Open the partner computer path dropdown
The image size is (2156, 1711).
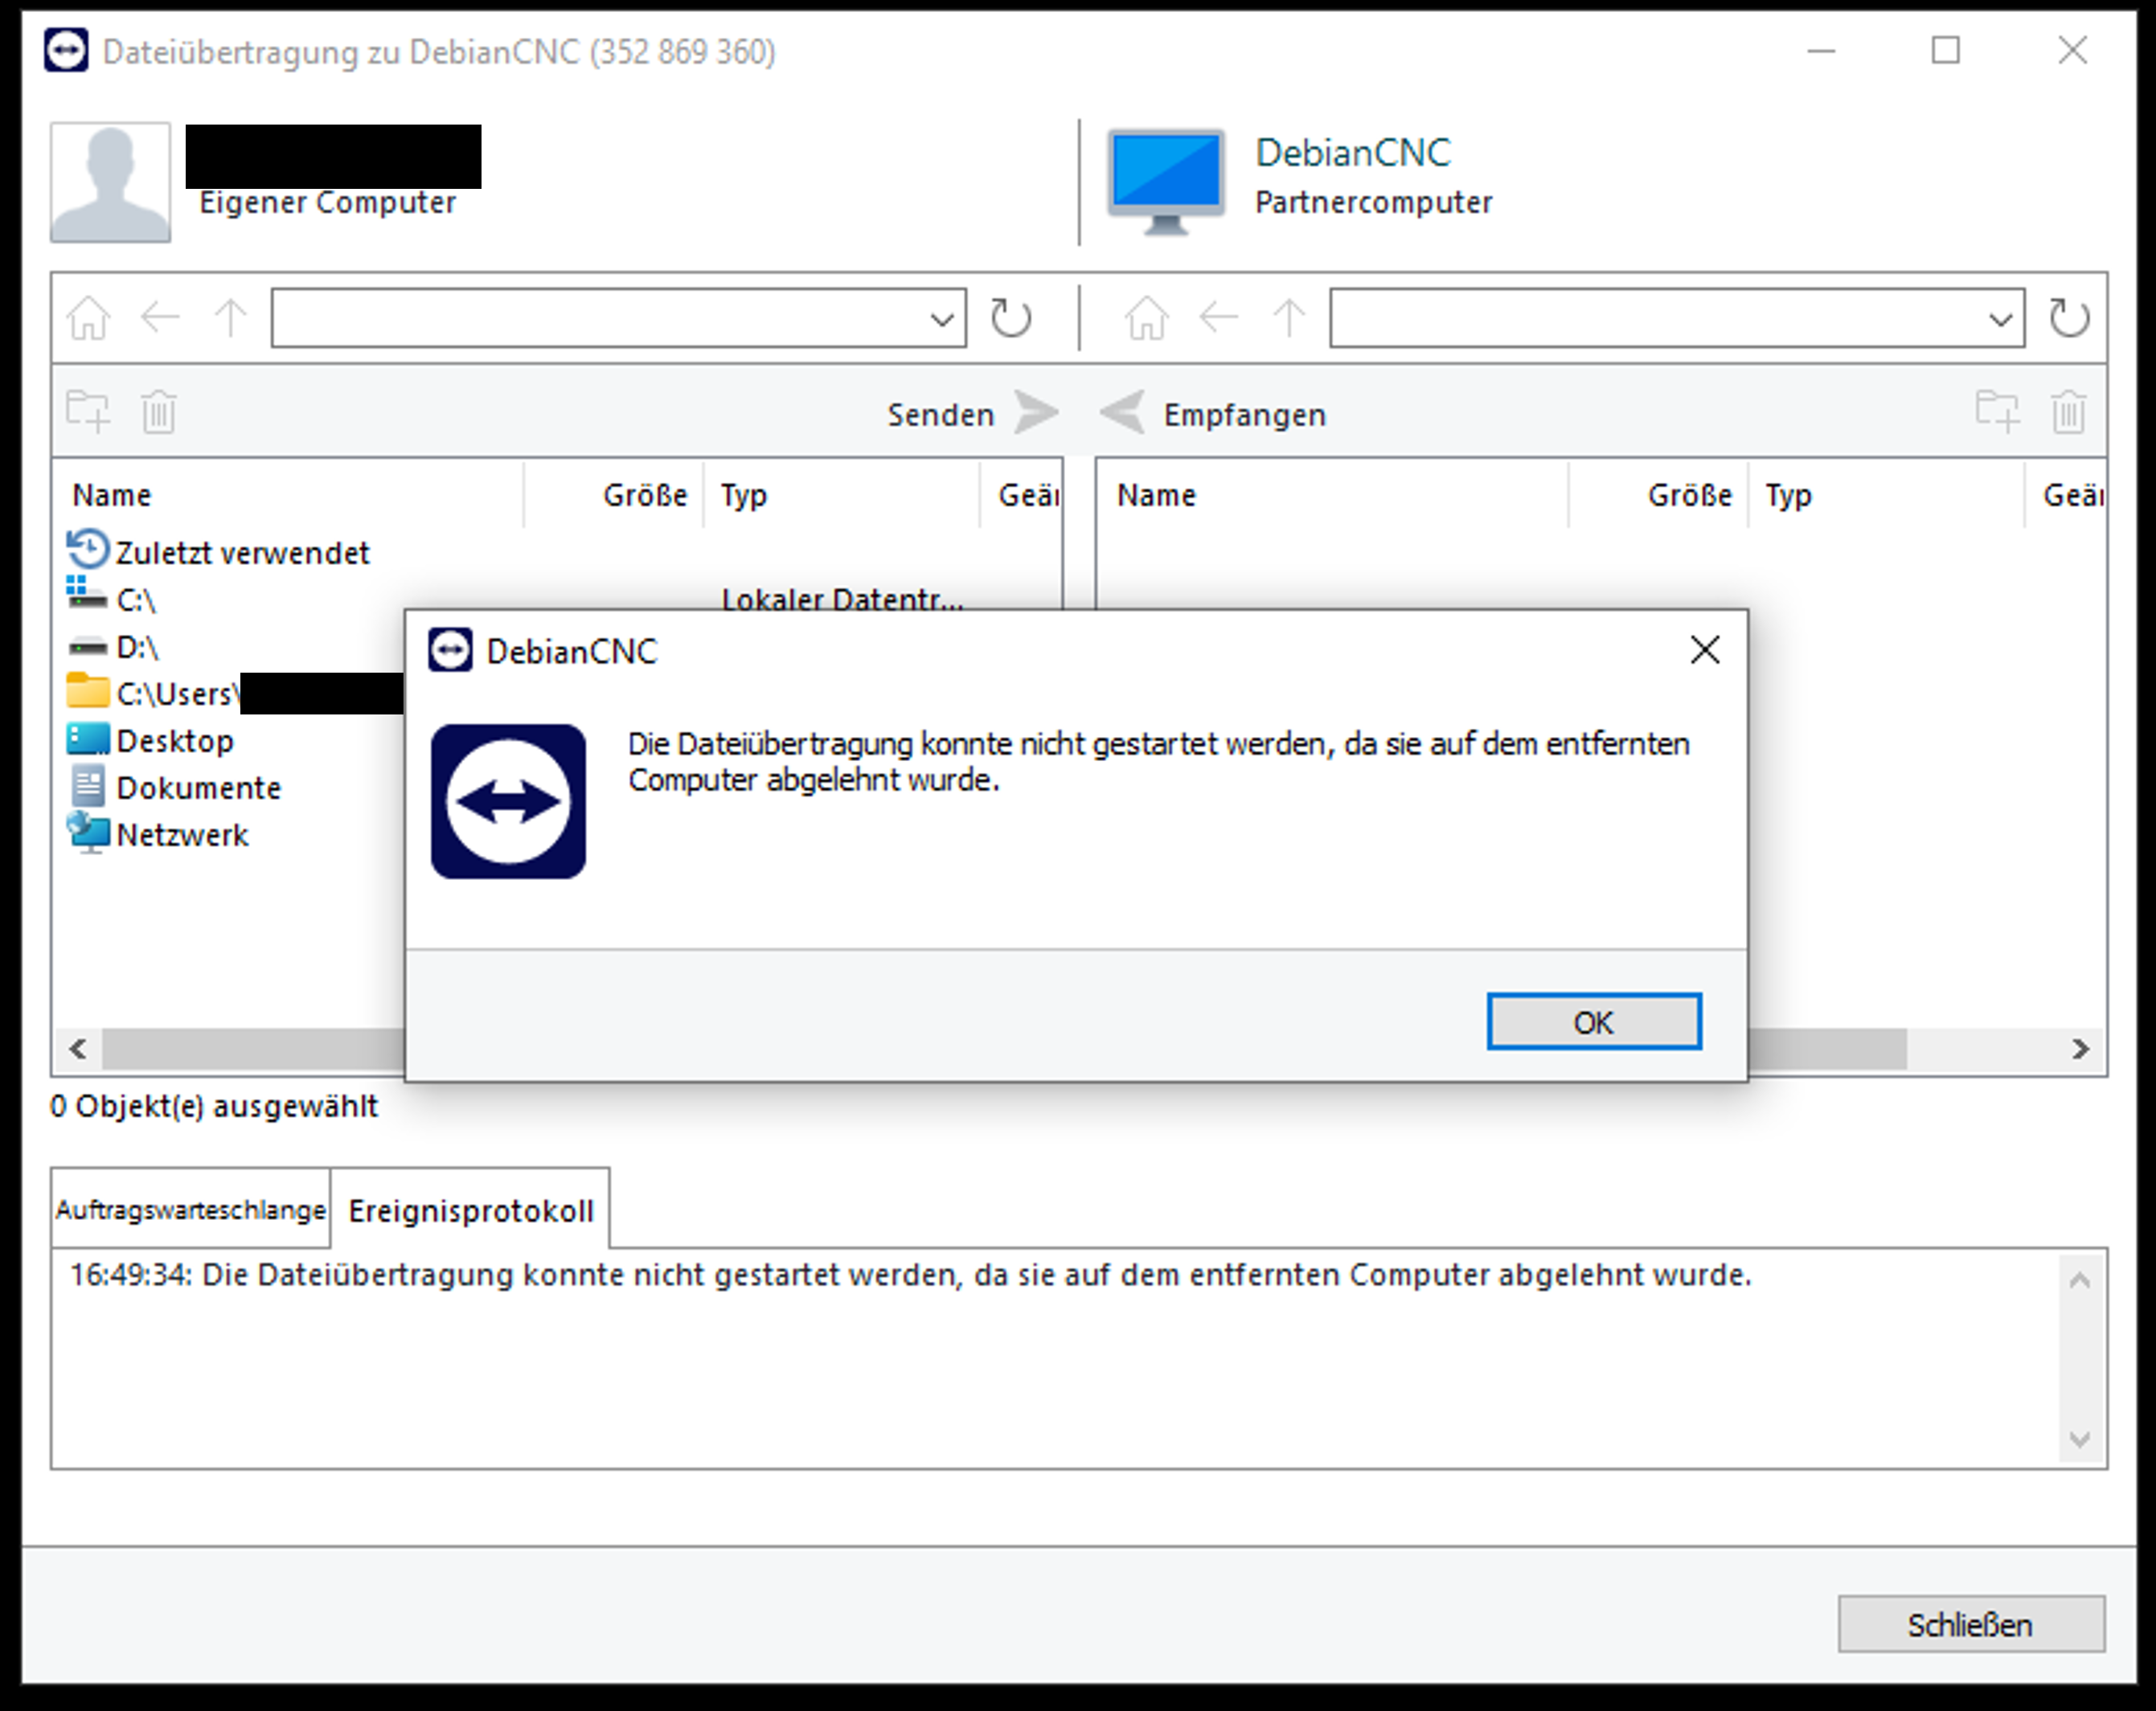[x=2000, y=320]
